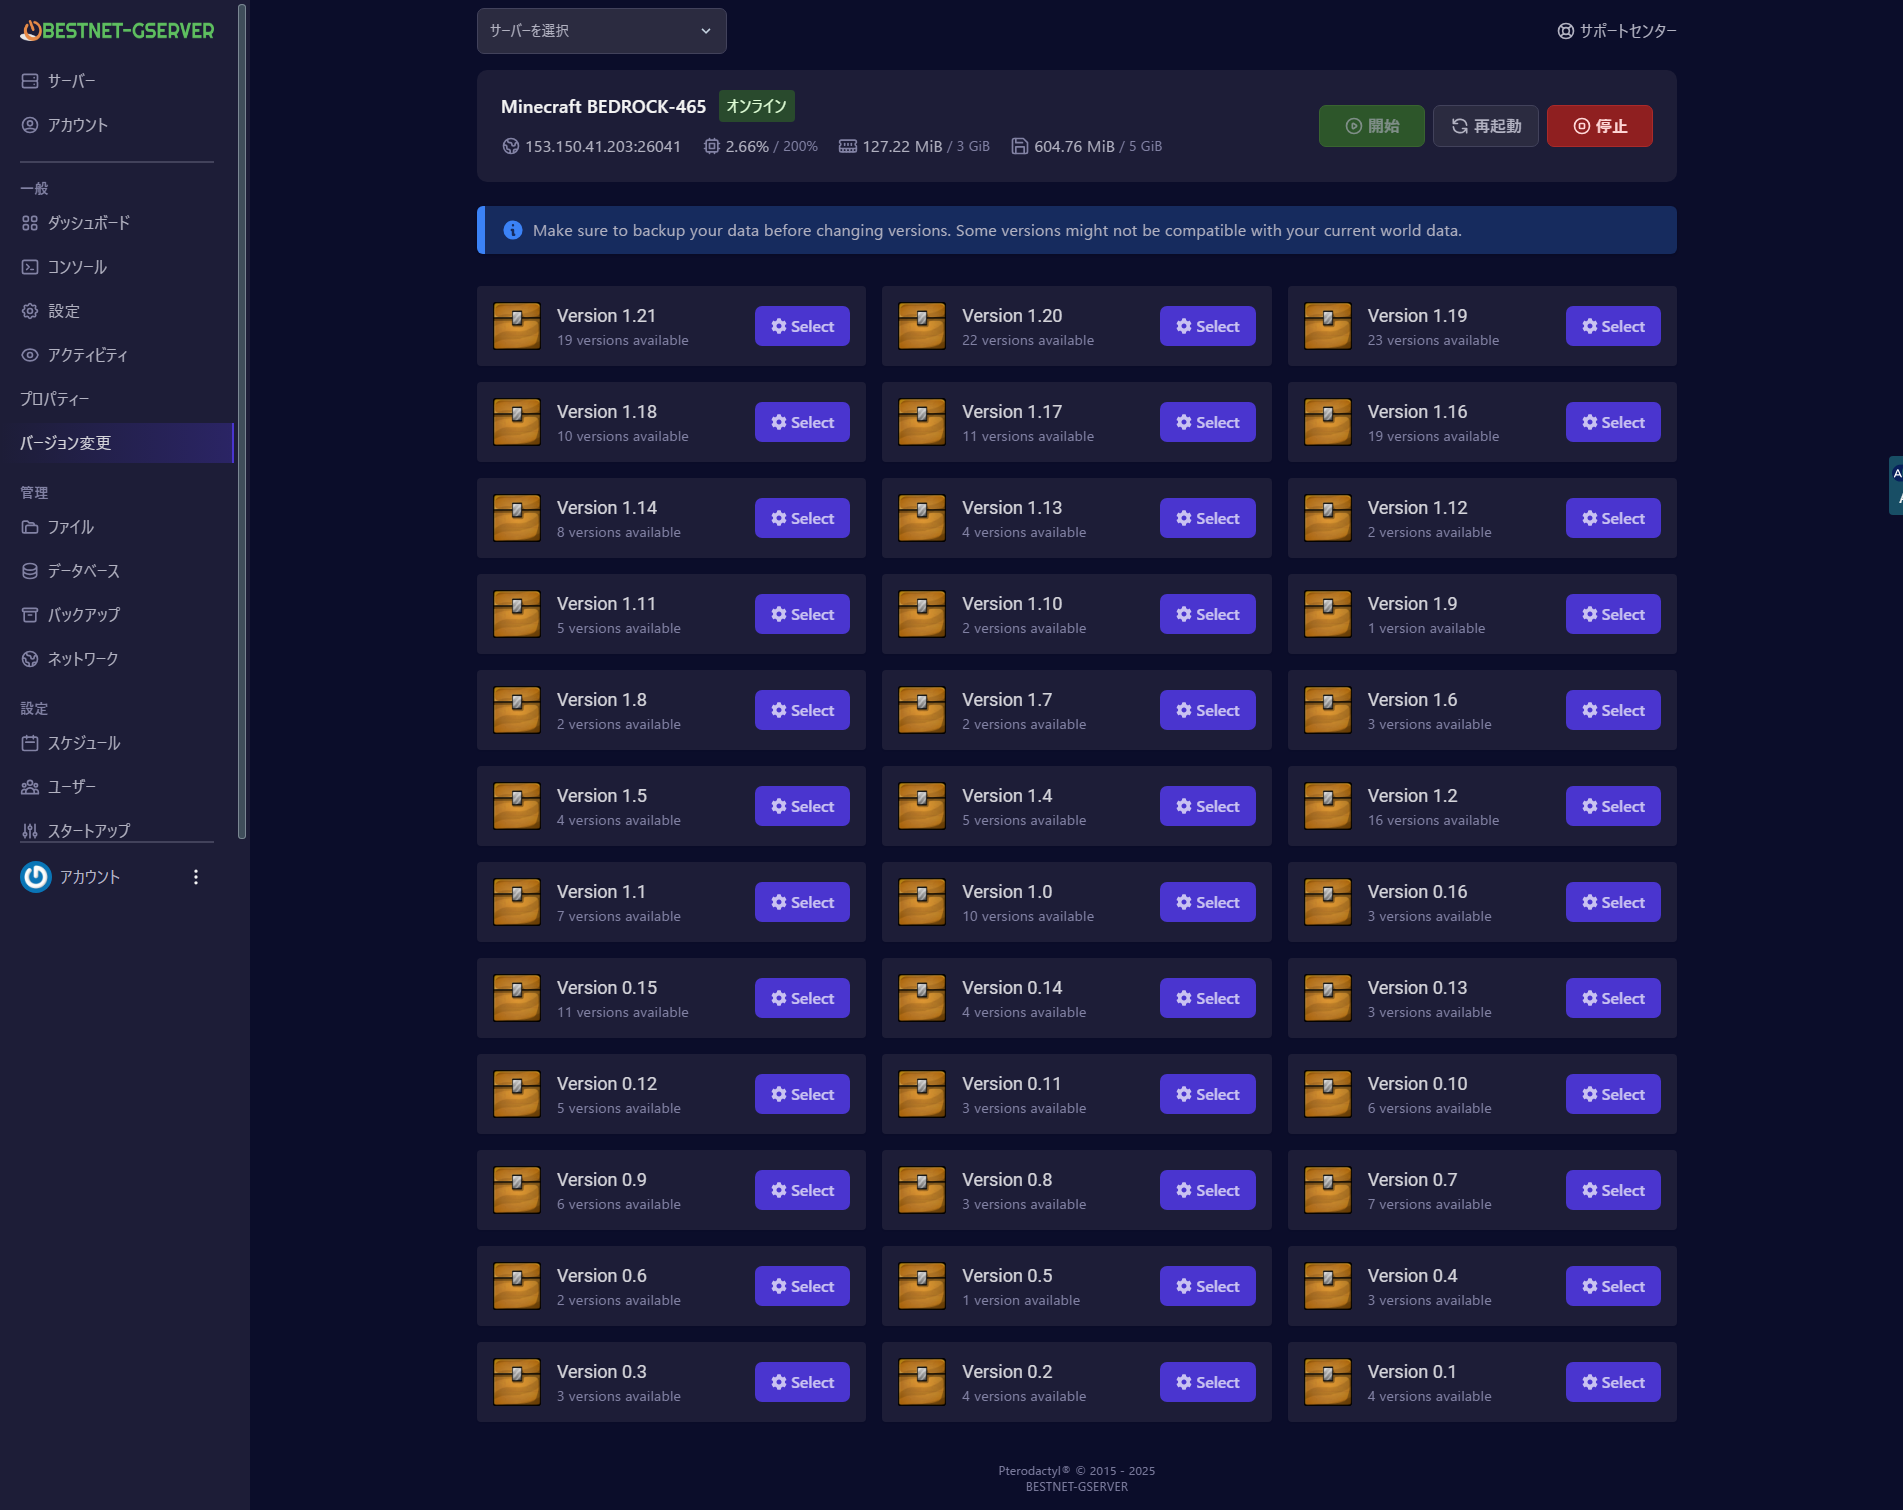Click the chest icon for Version 1.7
The image size is (1903, 1510).
click(922, 710)
